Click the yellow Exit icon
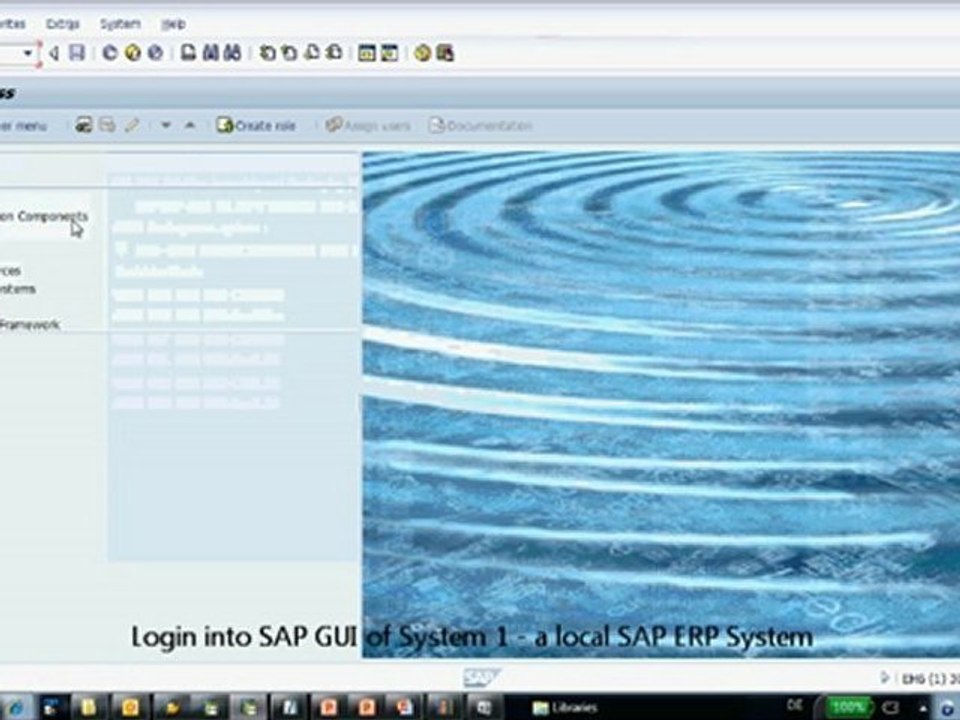960x720 pixels. (x=132, y=53)
